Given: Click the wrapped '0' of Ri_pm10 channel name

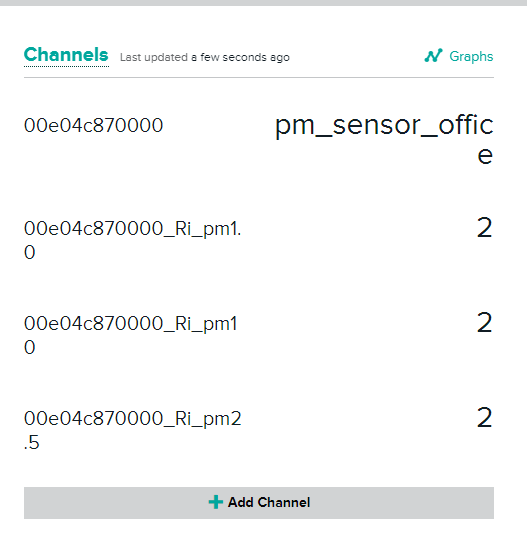Looking at the screenshot, I should coord(30,347).
